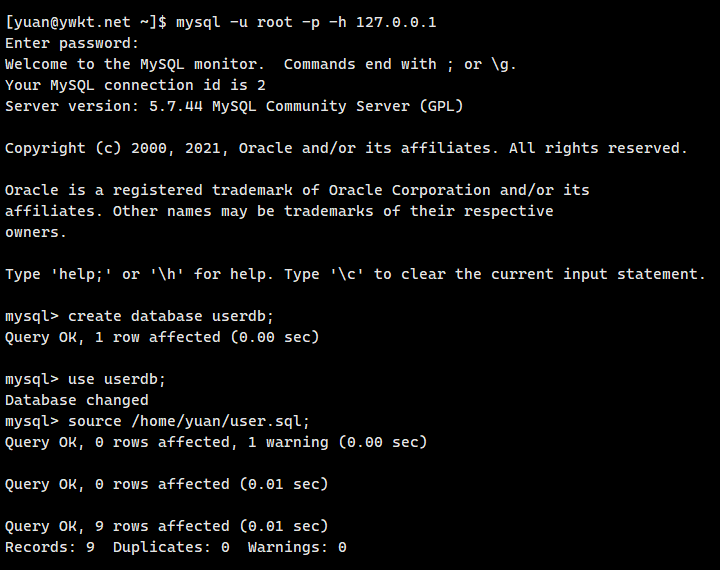The height and width of the screenshot is (570, 720).
Task: Click the 'create database userdb;' command
Action: pos(171,316)
